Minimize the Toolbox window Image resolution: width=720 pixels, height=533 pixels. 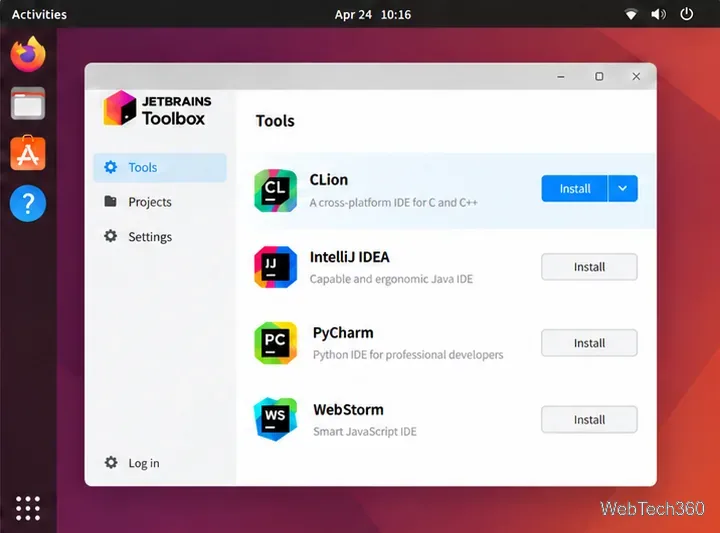point(561,77)
